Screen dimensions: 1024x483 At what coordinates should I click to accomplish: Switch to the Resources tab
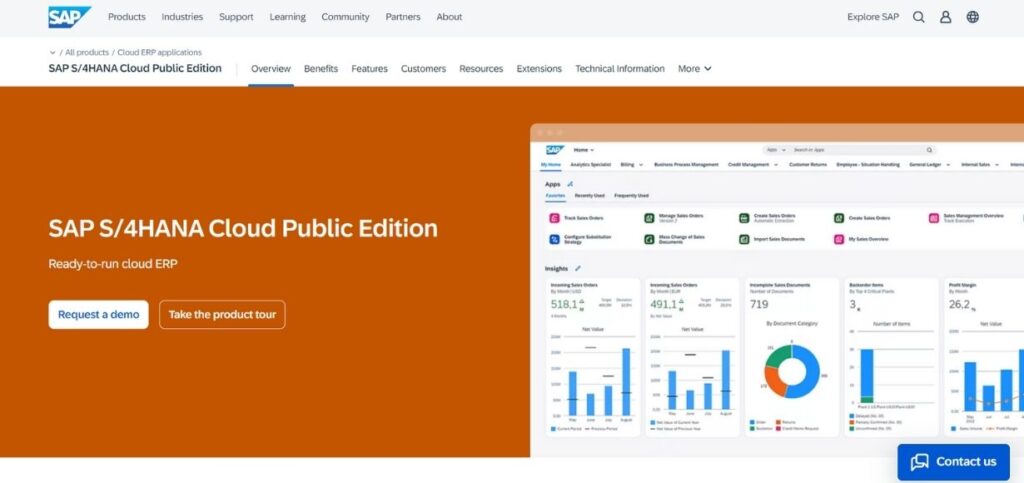pos(481,69)
